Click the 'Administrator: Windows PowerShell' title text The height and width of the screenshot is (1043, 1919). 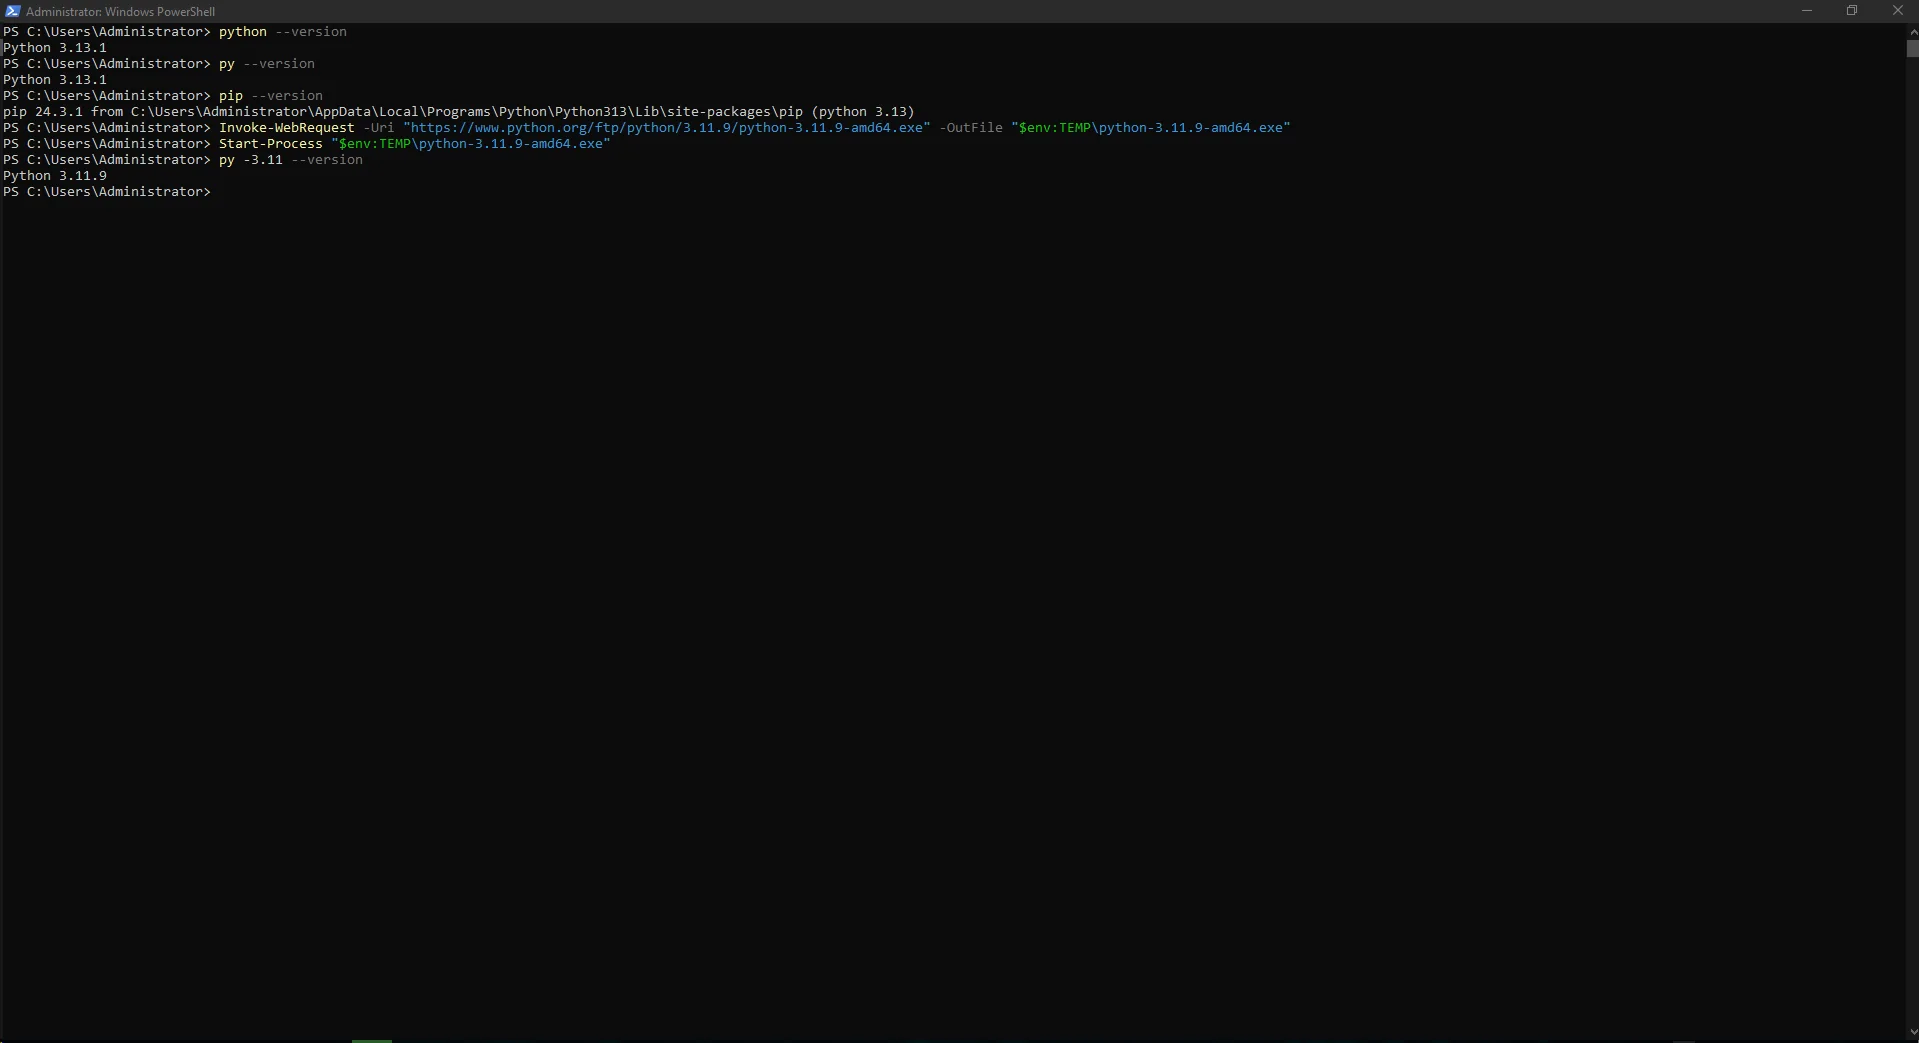(x=120, y=12)
